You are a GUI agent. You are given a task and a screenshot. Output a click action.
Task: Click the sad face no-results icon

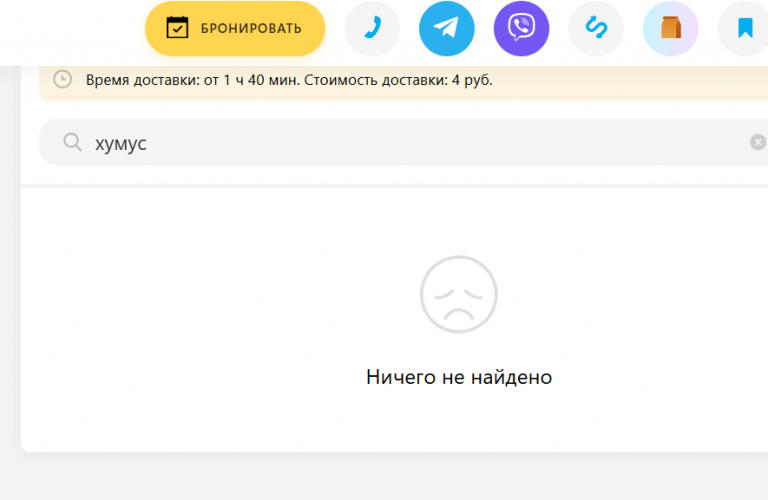459,294
